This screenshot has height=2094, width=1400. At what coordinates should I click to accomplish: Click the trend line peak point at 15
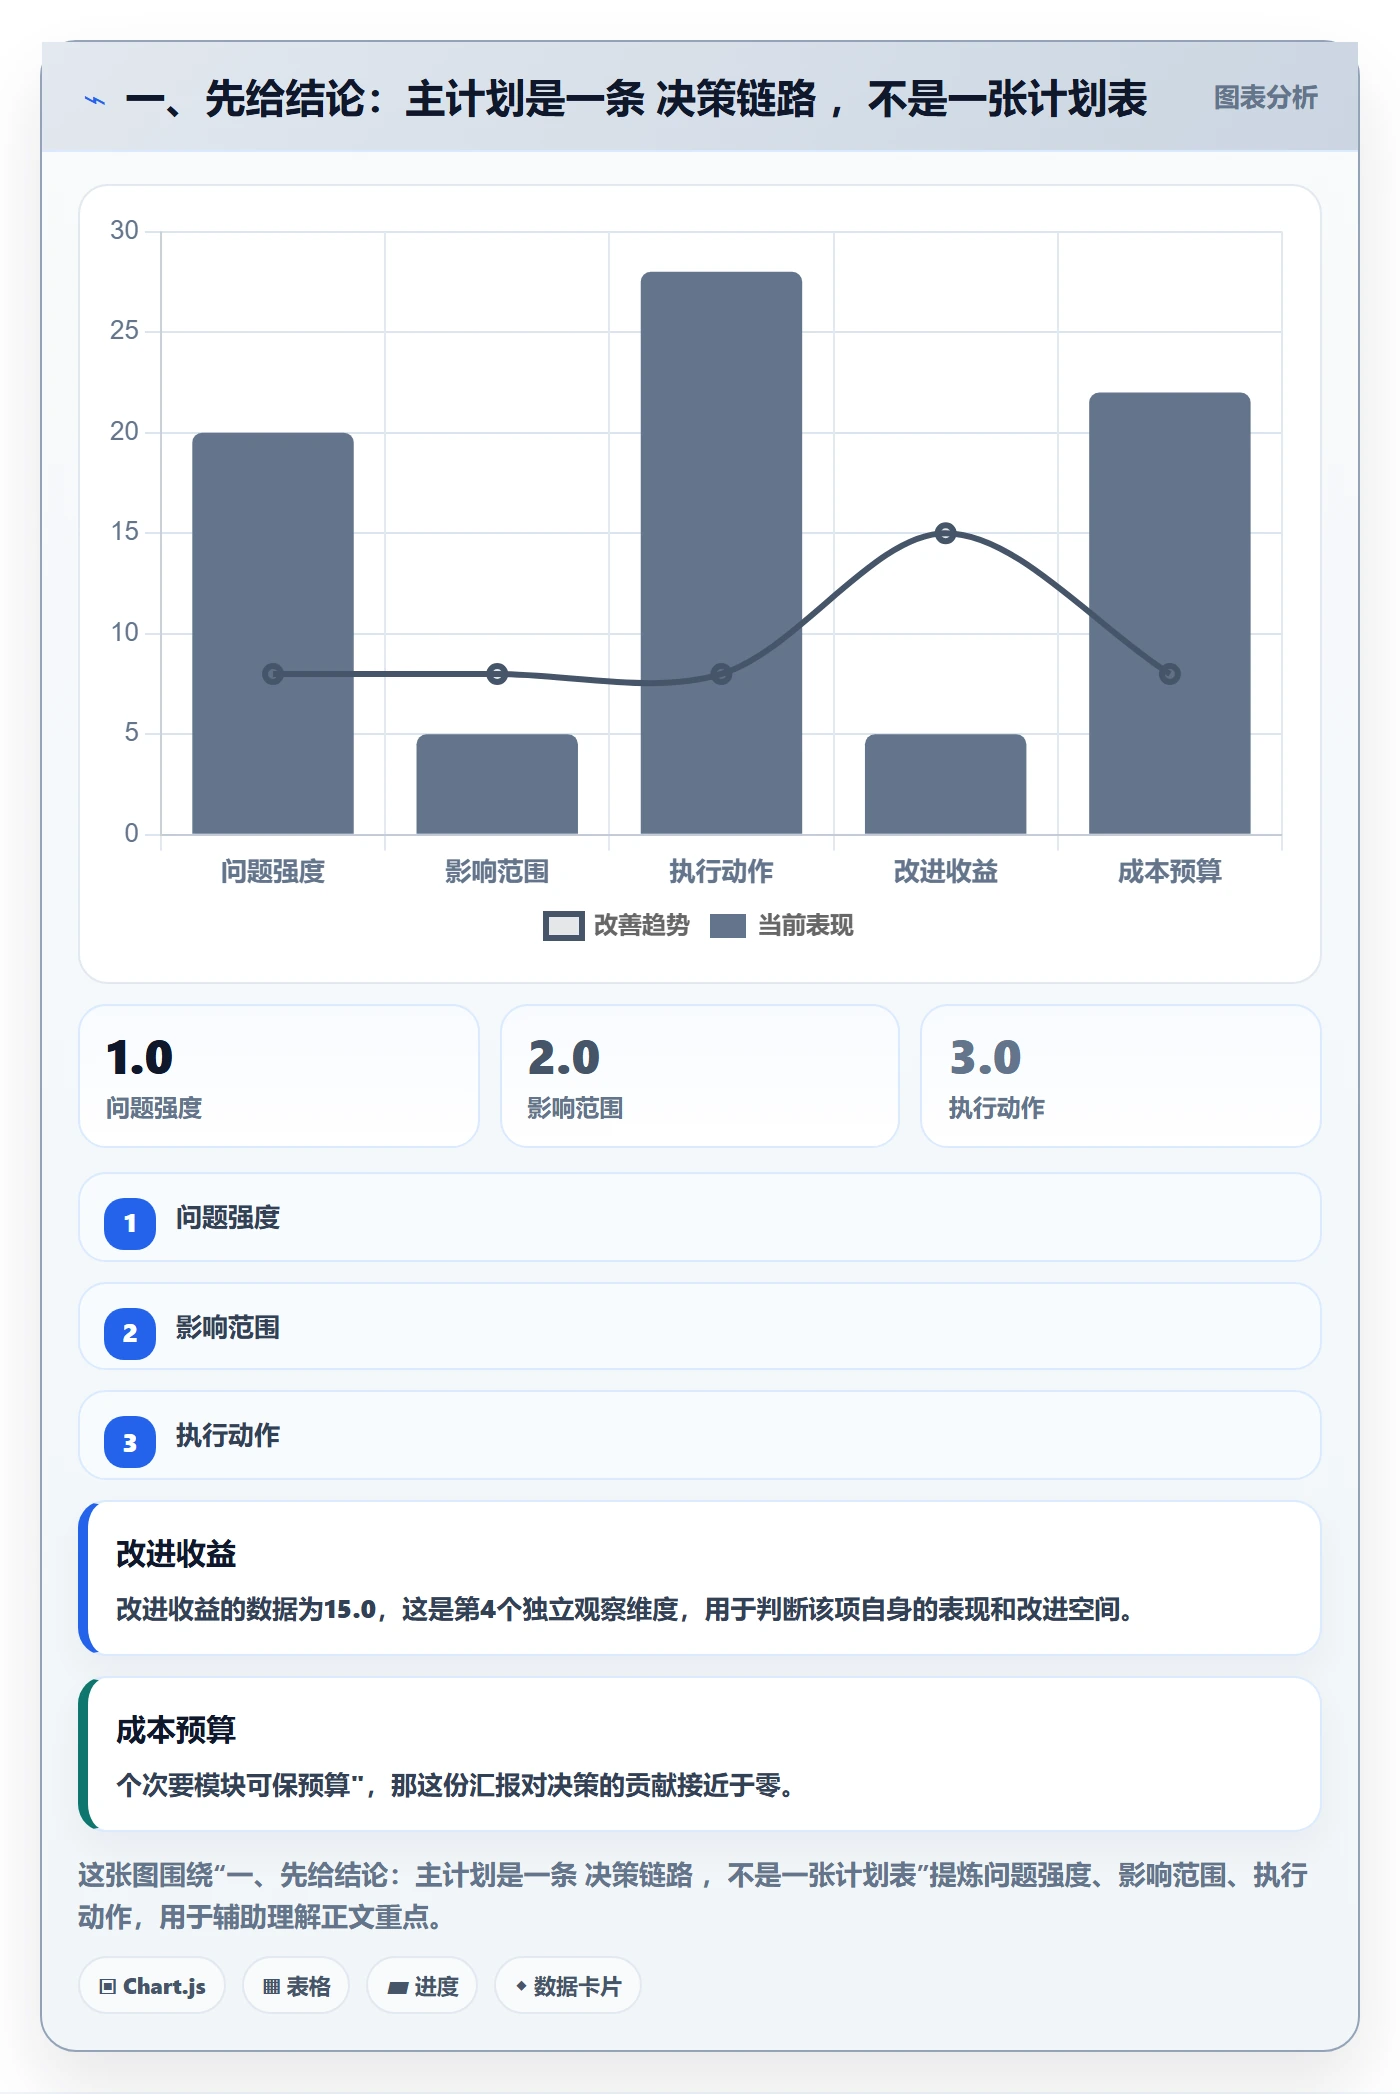[945, 533]
